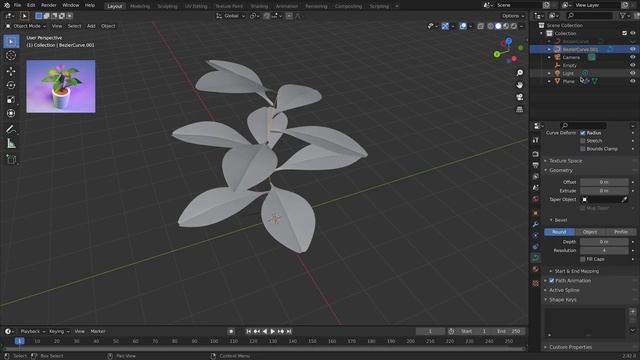The height and width of the screenshot is (360, 640).
Task: Collapse the Geometry panel
Action: (x=560, y=170)
